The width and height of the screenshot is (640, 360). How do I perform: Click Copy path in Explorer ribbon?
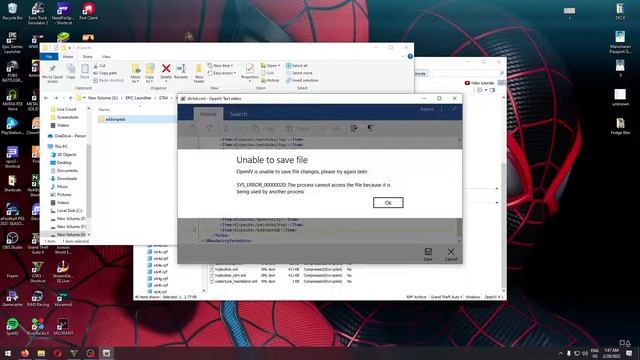(105, 73)
